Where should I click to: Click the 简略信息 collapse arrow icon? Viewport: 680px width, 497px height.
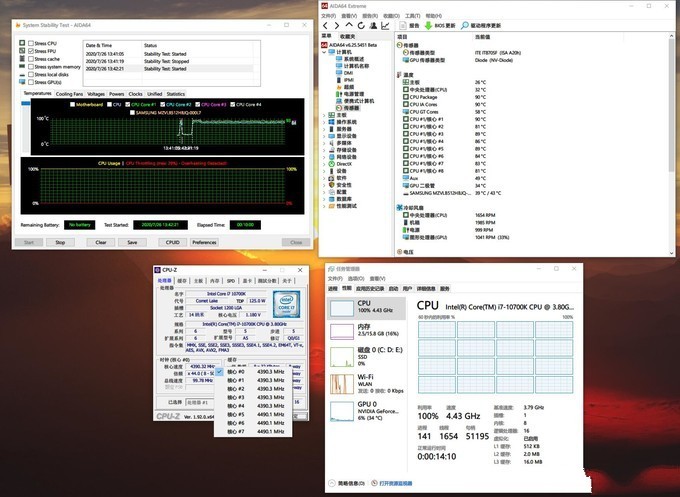click(332, 483)
